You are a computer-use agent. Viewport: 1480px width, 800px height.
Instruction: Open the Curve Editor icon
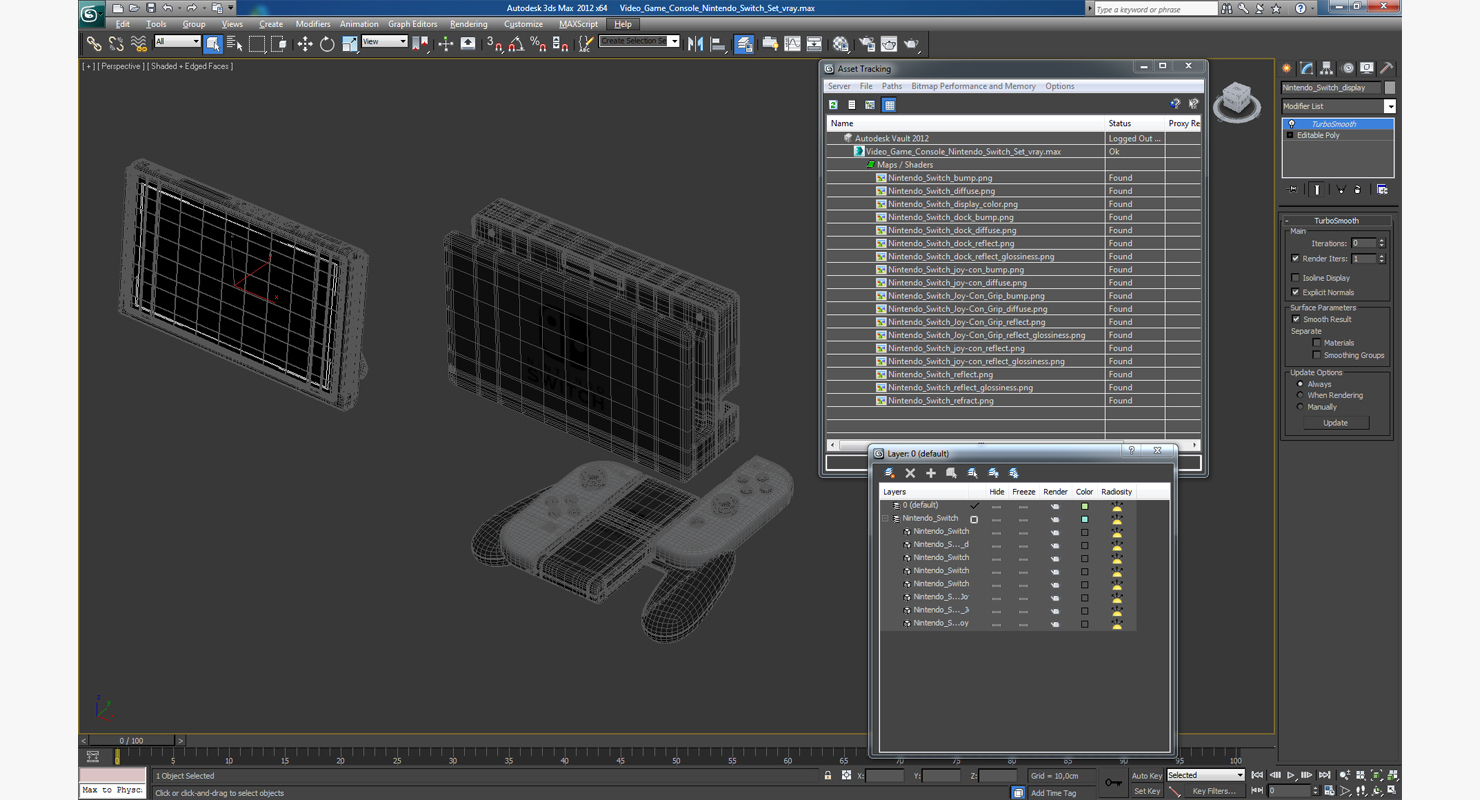[x=792, y=44]
